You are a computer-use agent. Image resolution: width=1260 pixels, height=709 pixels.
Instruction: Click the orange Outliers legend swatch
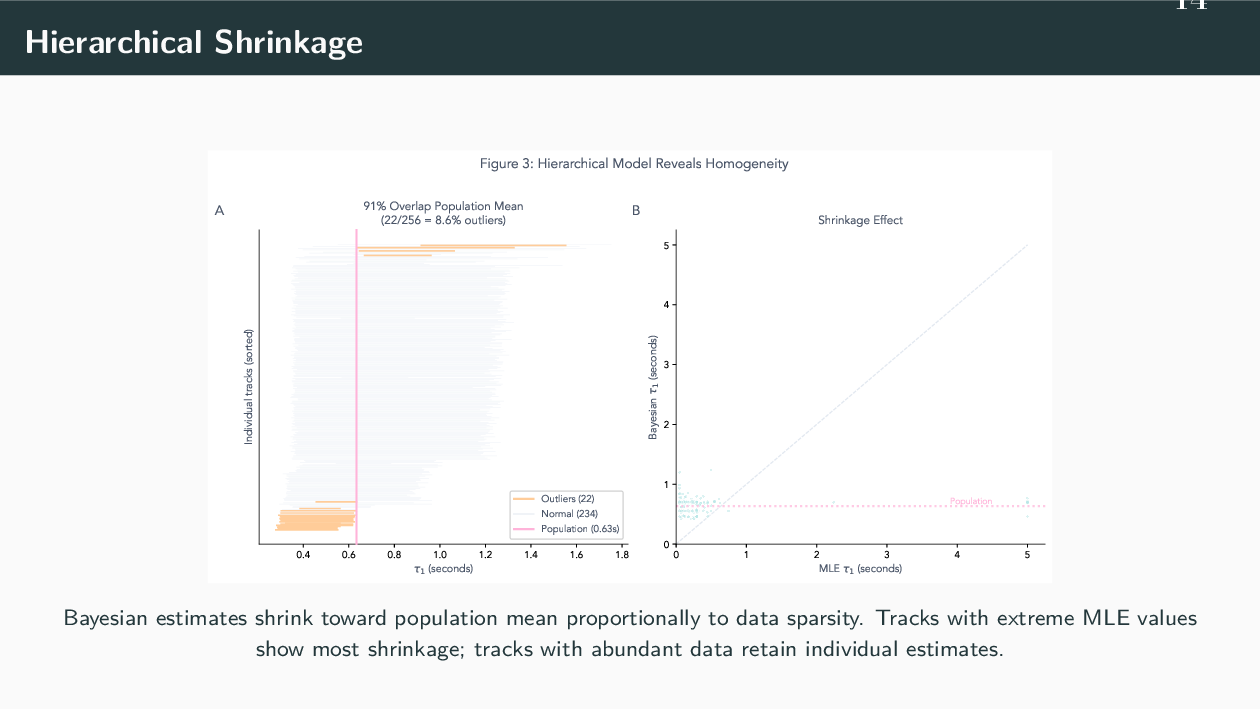[523, 498]
